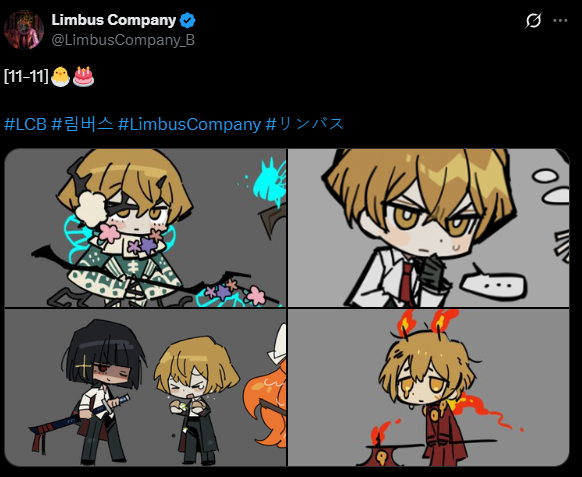Click the baby chick emoji

pos(60,76)
